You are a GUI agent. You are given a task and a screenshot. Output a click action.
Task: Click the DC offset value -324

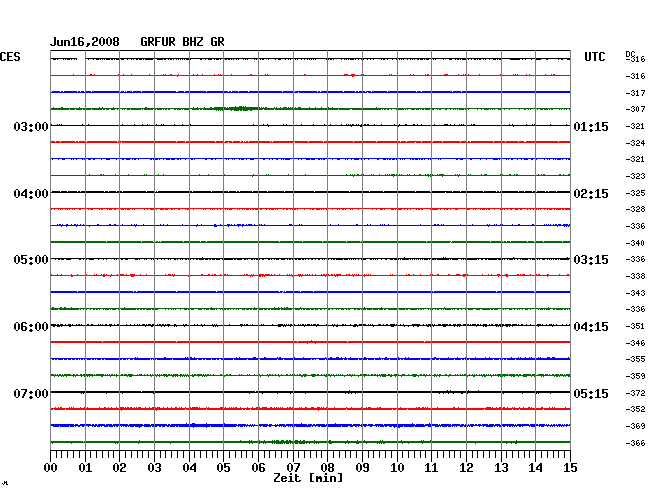(635, 143)
